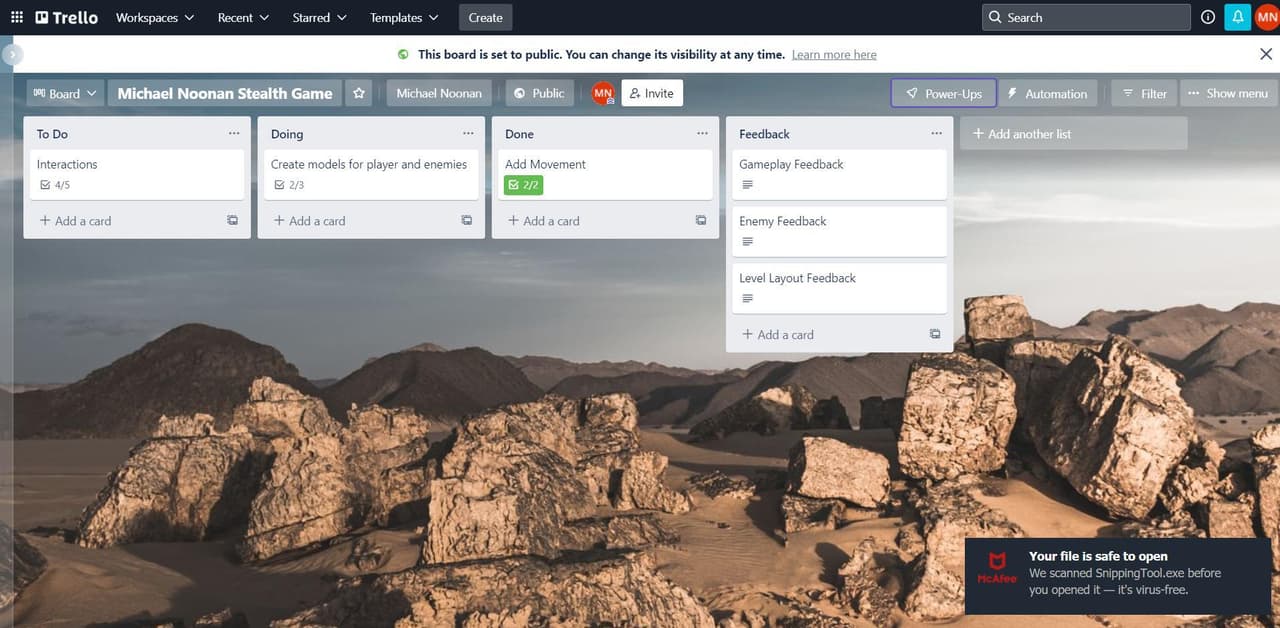Open the 2/3 checklist badge on models card
The height and width of the screenshot is (628, 1280).
click(289, 185)
